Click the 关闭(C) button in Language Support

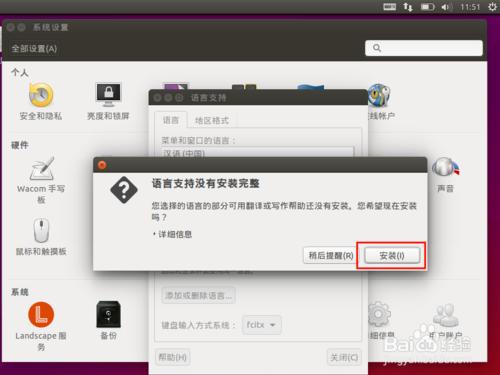344,357
